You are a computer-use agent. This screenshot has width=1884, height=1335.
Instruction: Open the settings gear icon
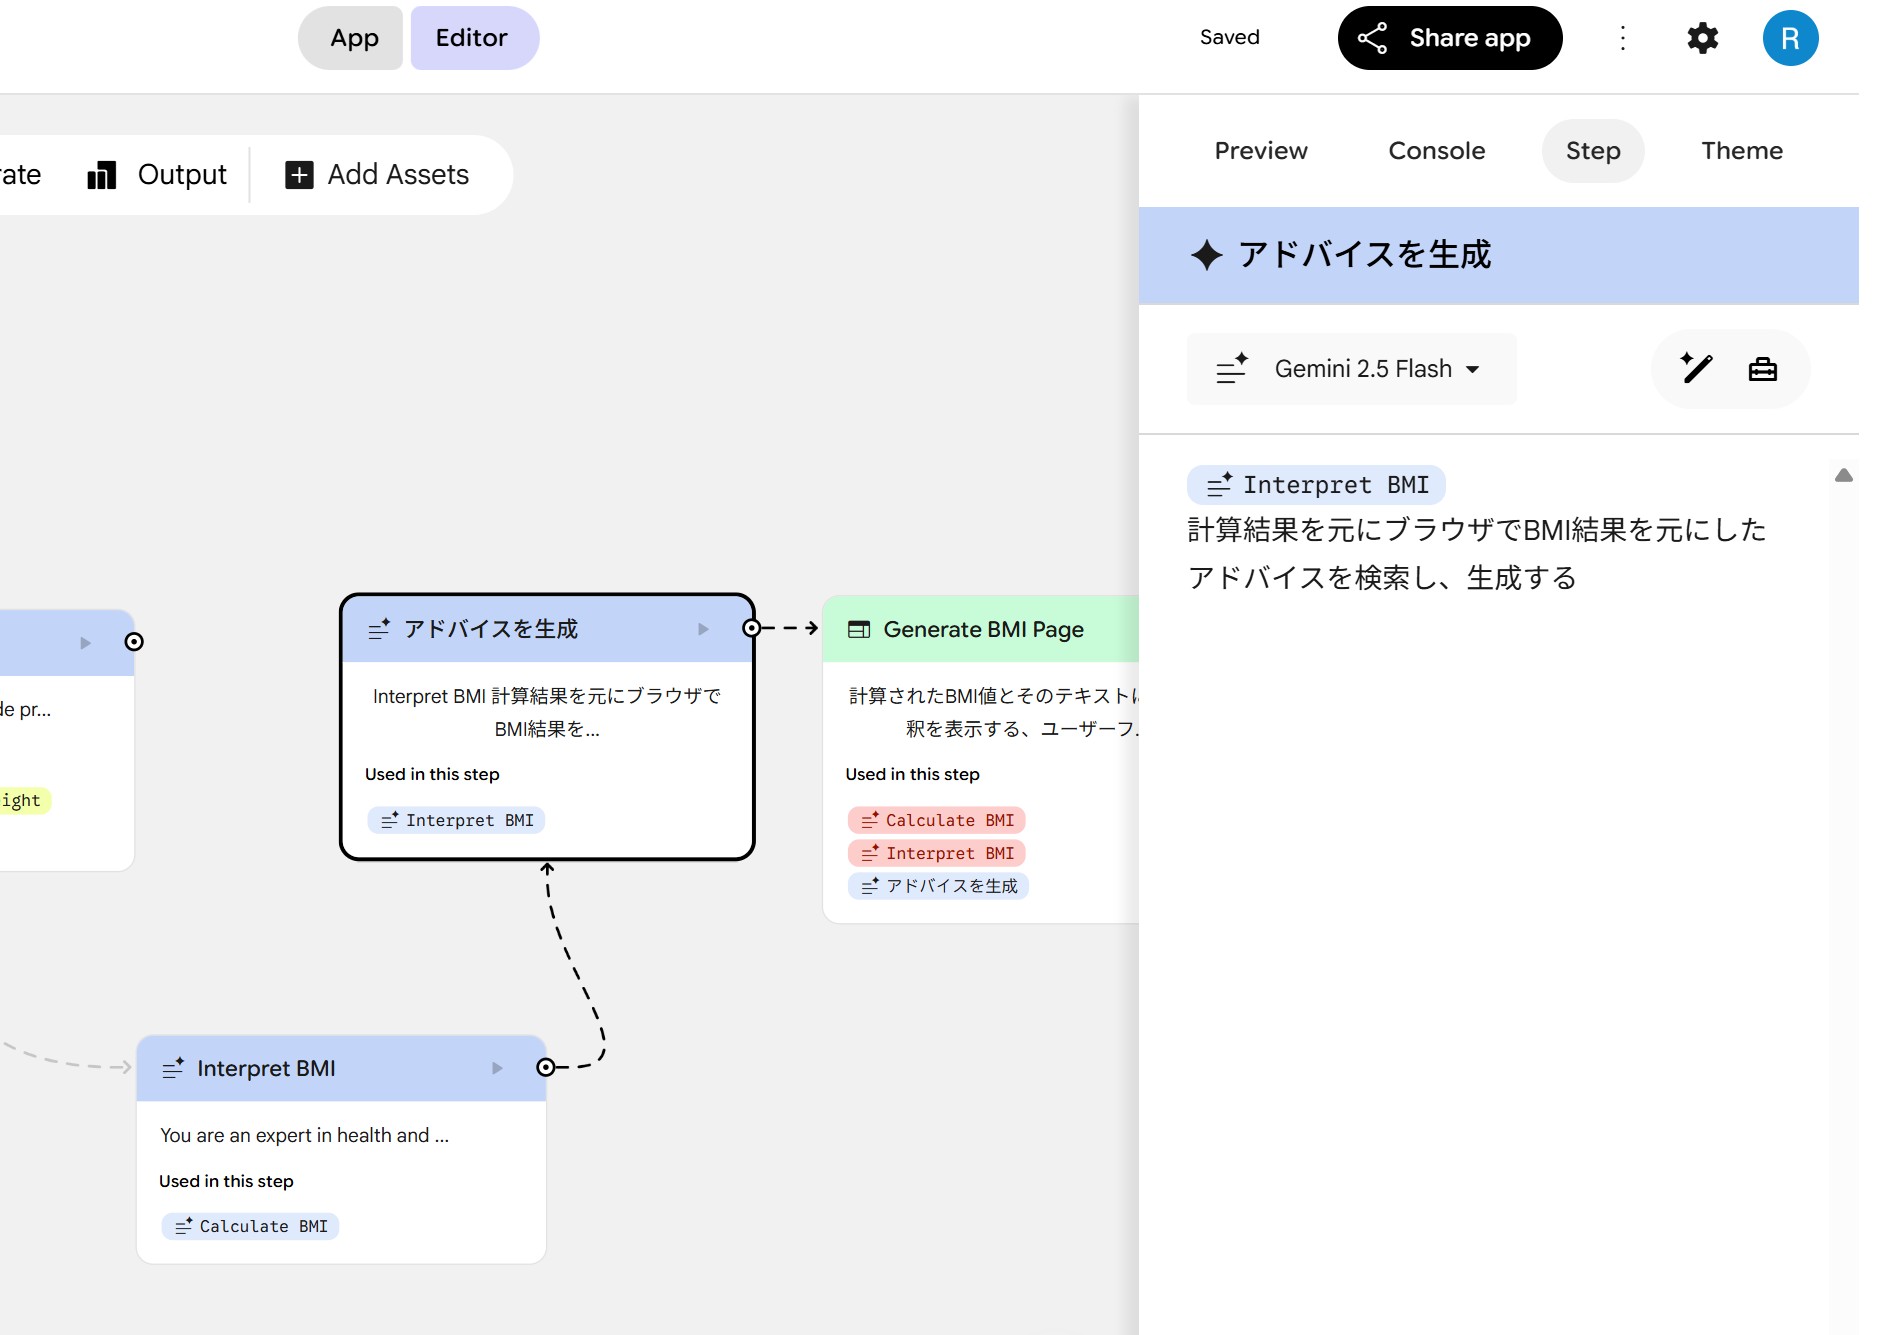1702,38
